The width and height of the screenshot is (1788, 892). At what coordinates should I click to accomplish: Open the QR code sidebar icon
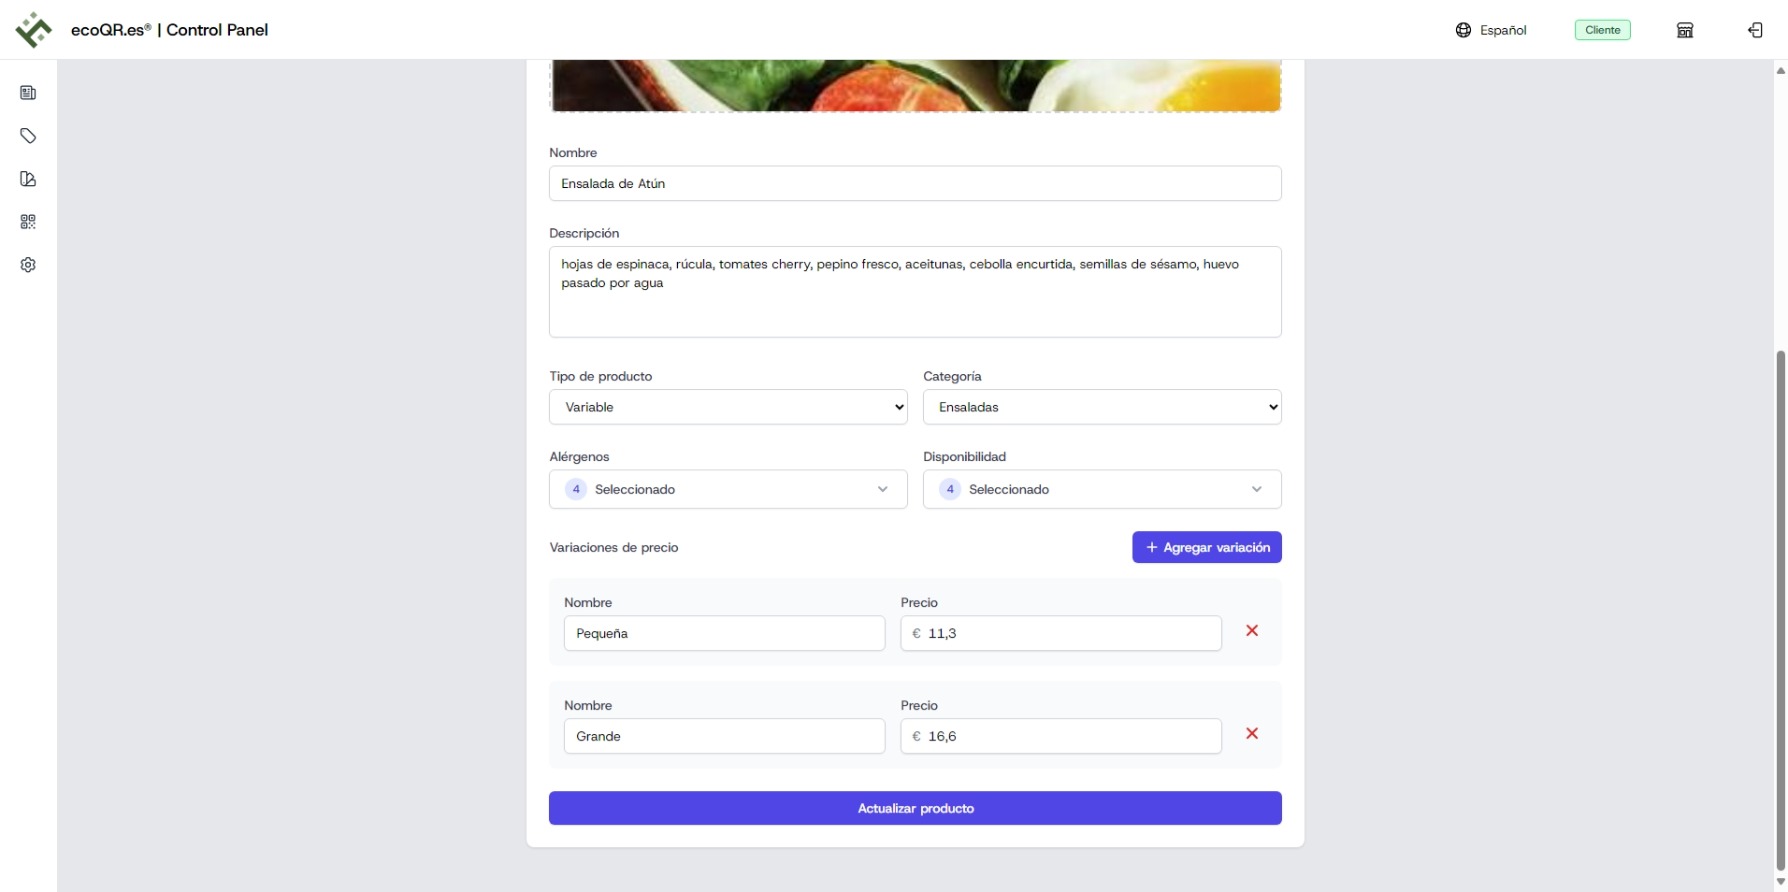[x=28, y=222]
